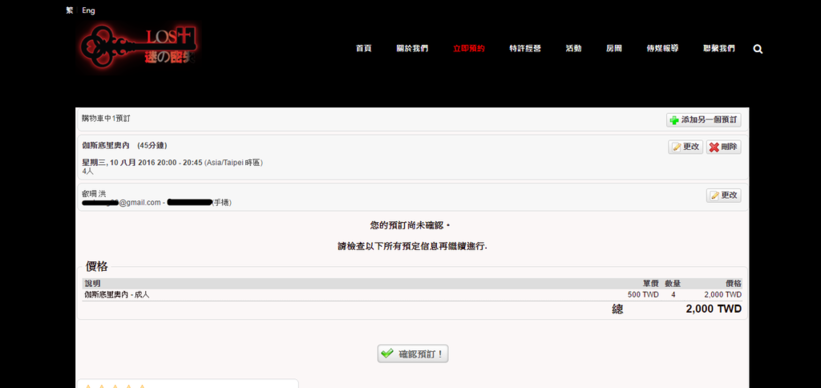The width and height of the screenshot is (821, 388).
Task: Click the search magnifier icon
Action: coord(758,49)
